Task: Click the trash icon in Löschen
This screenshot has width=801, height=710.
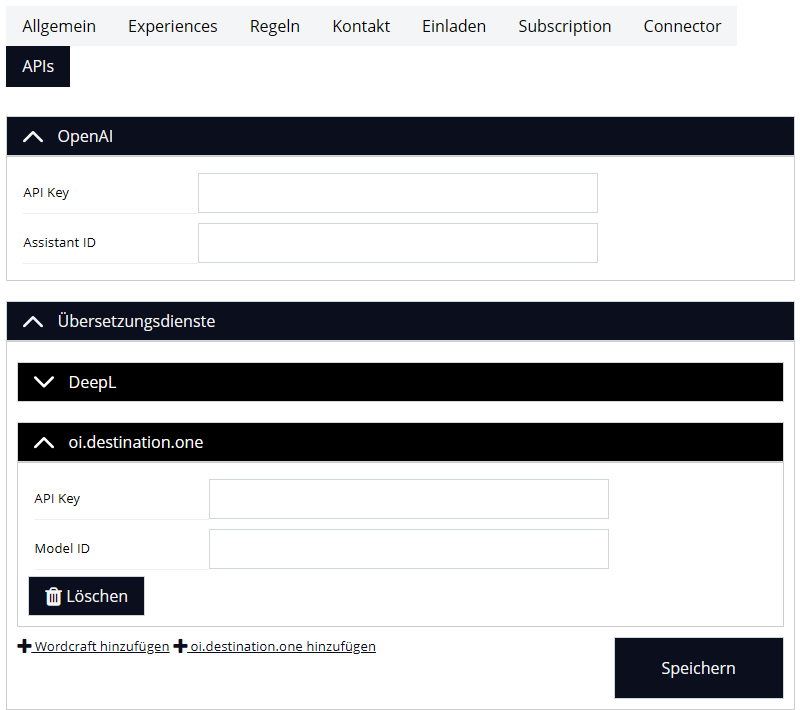Action: pos(53,597)
